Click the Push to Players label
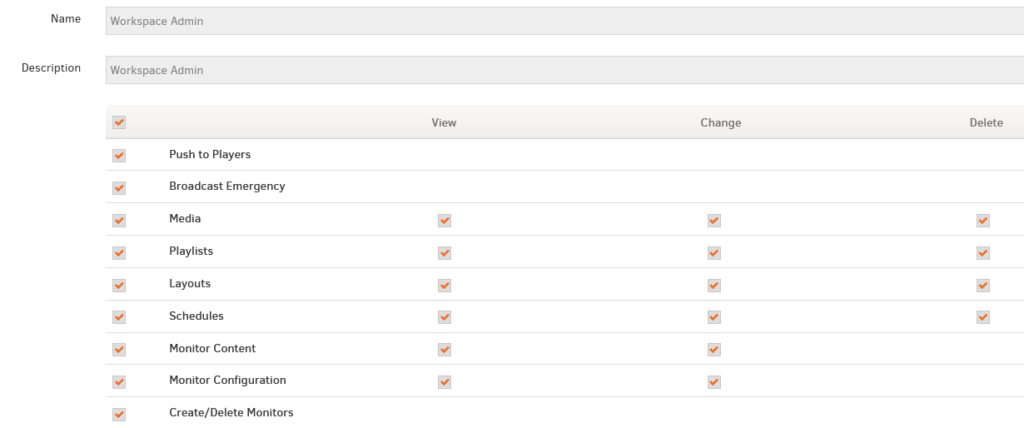Viewport: 1024px width, 428px height. point(210,155)
